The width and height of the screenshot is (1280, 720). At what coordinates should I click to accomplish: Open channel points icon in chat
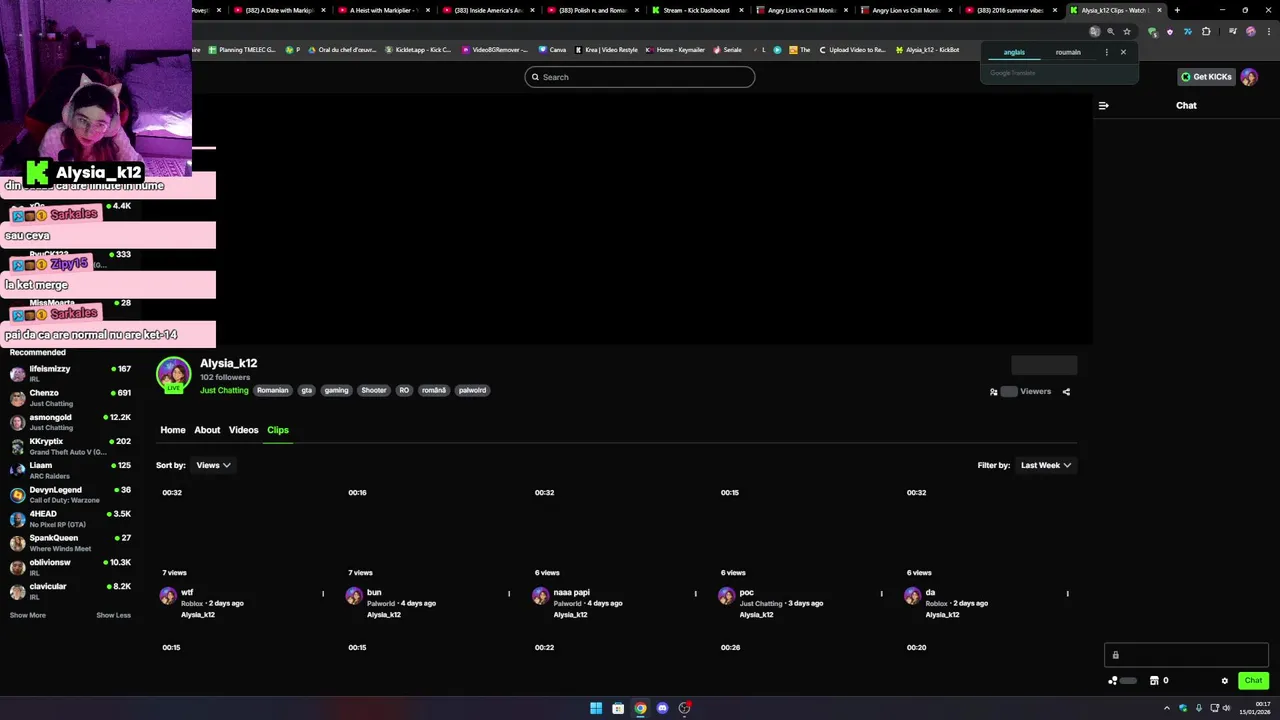(1112, 681)
